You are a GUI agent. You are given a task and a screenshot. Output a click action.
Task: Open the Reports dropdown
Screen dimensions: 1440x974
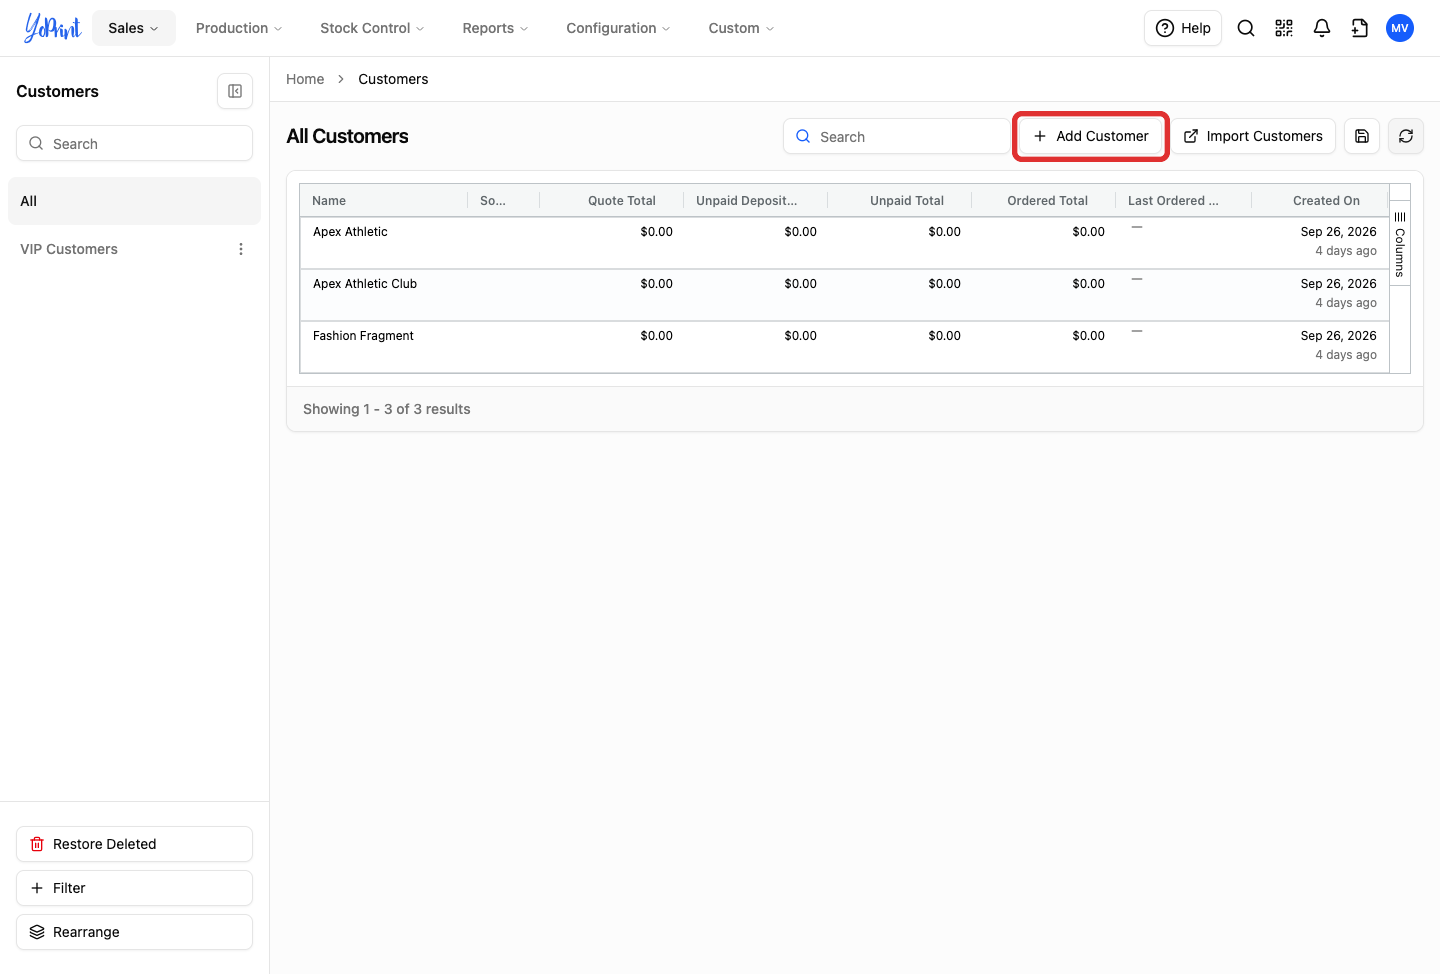(495, 28)
